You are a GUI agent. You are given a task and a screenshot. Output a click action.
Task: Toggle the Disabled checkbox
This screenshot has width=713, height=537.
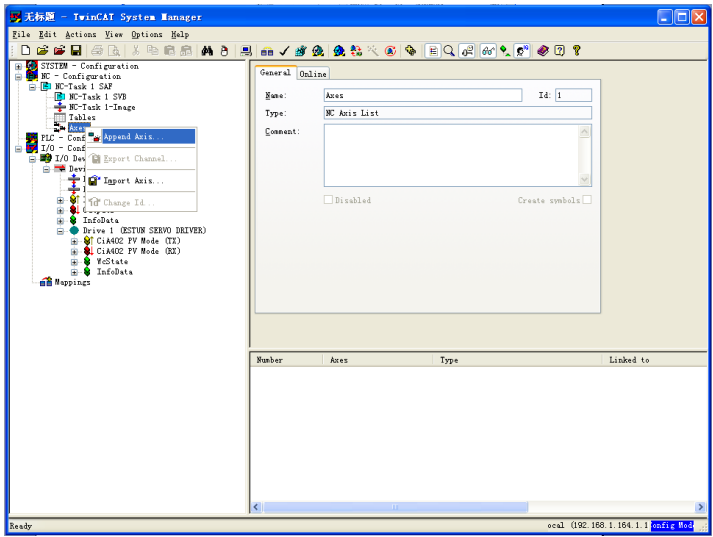click(x=328, y=200)
